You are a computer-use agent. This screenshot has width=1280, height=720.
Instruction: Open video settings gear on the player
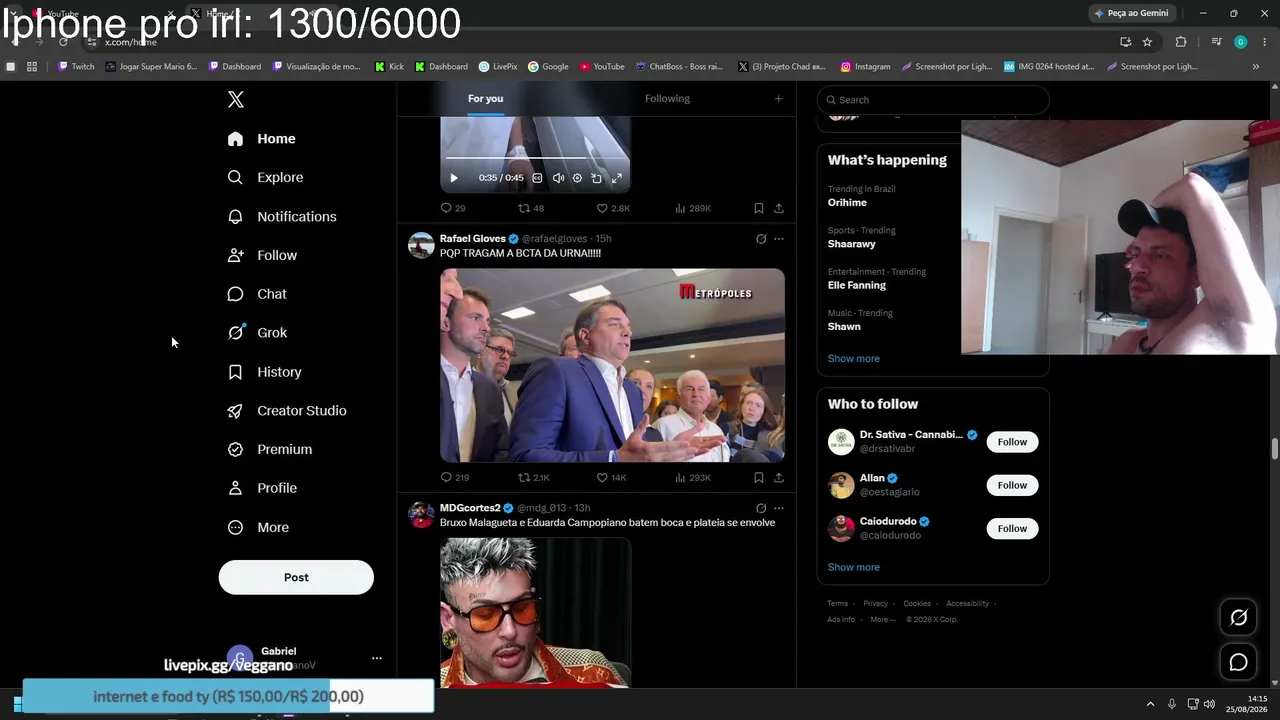[577, 178]
